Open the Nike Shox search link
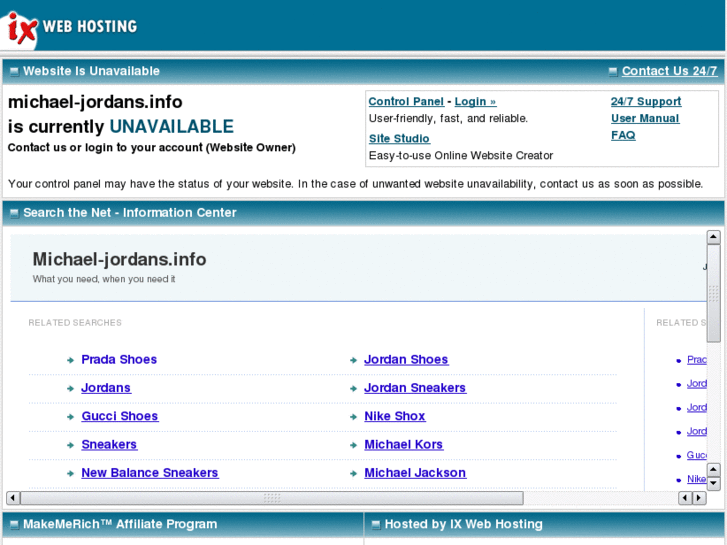 395,416
